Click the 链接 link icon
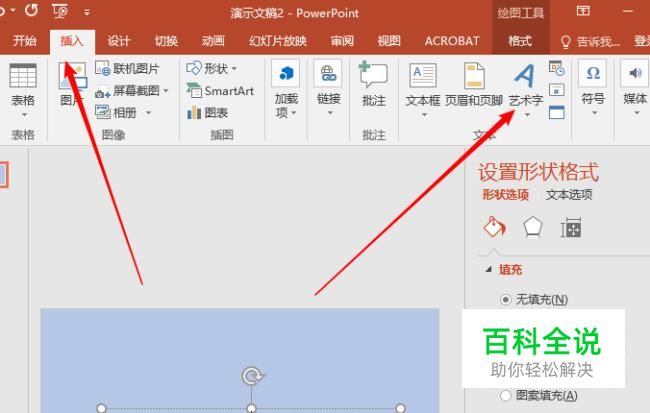 [x=328, y=73]
